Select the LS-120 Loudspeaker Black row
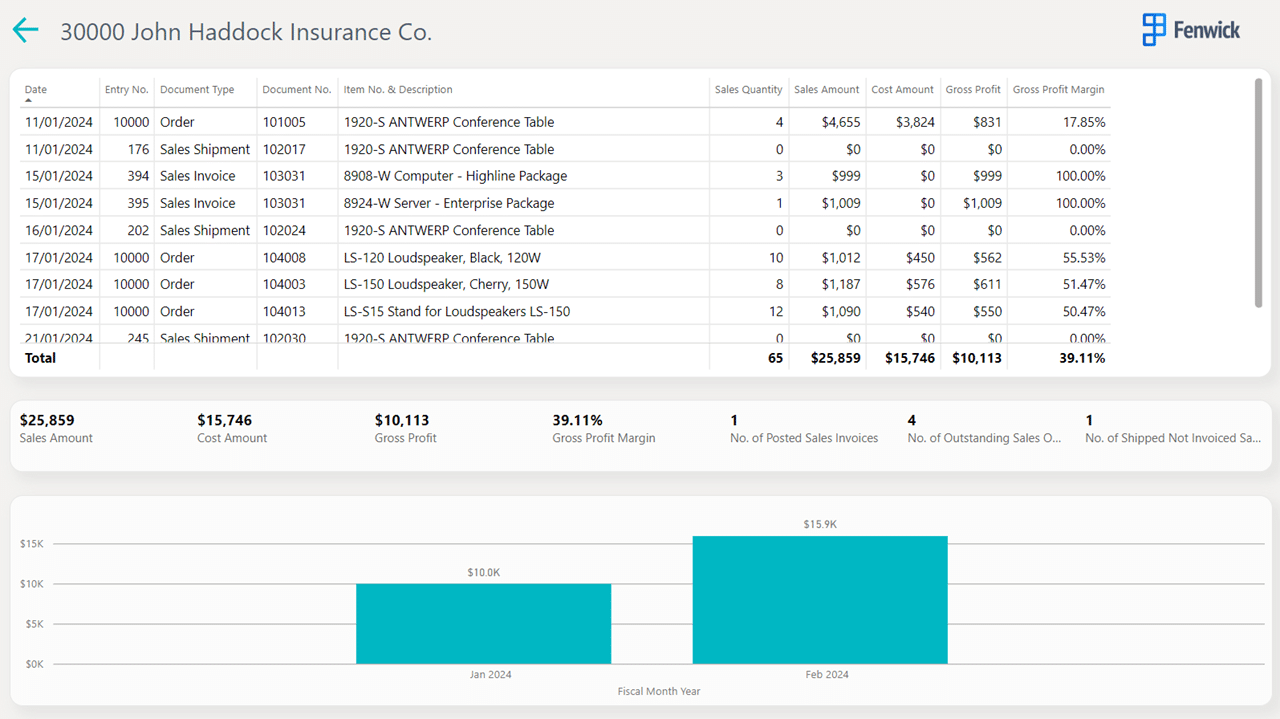 (x=442, y=257)
